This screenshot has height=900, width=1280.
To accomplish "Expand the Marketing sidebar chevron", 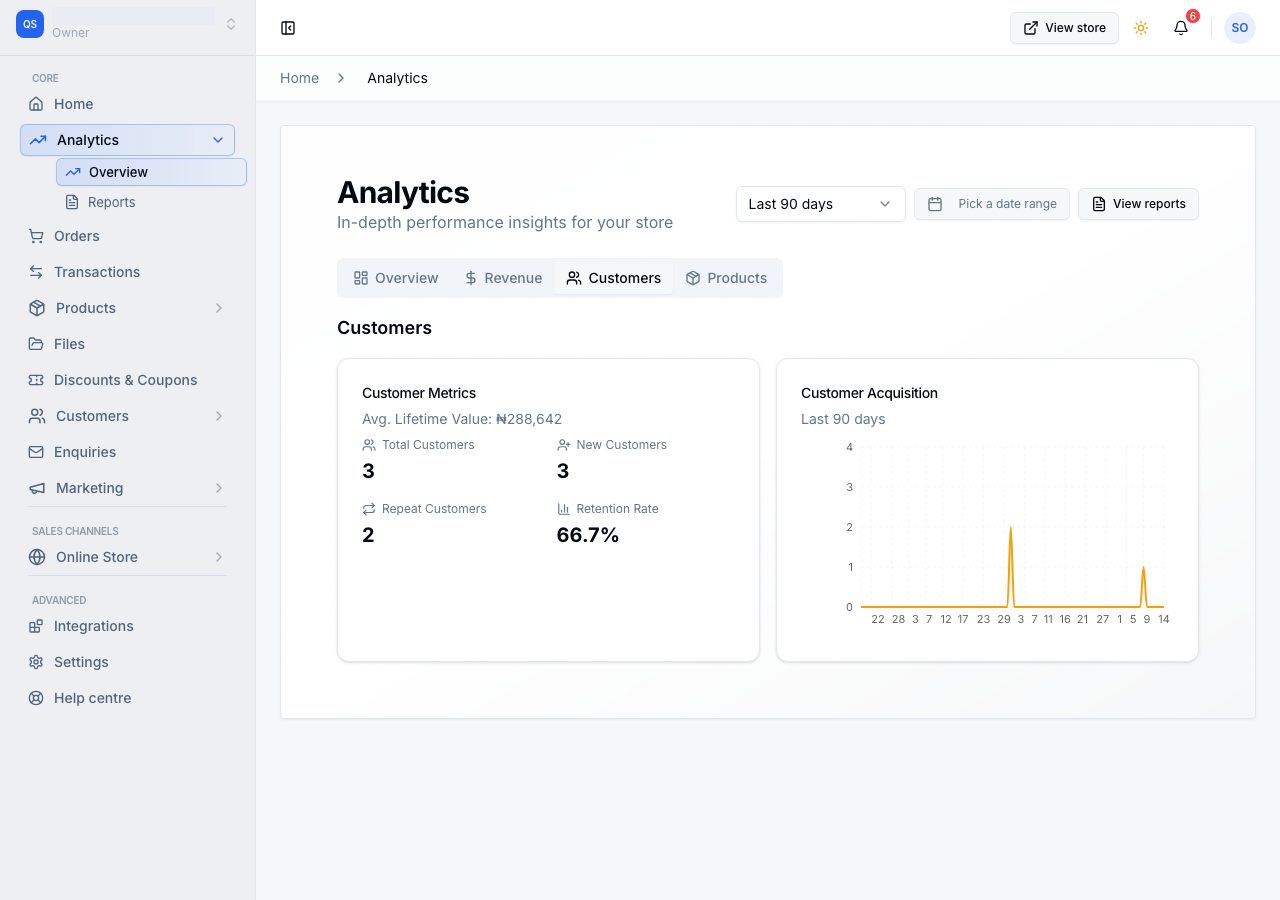I will [219, 488].
